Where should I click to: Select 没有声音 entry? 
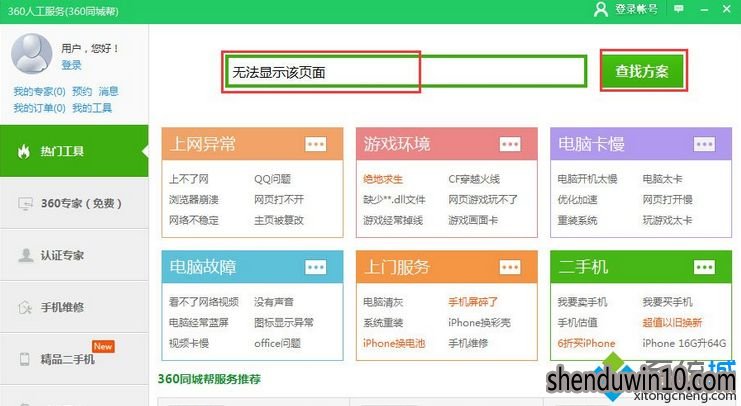point(274,302)
